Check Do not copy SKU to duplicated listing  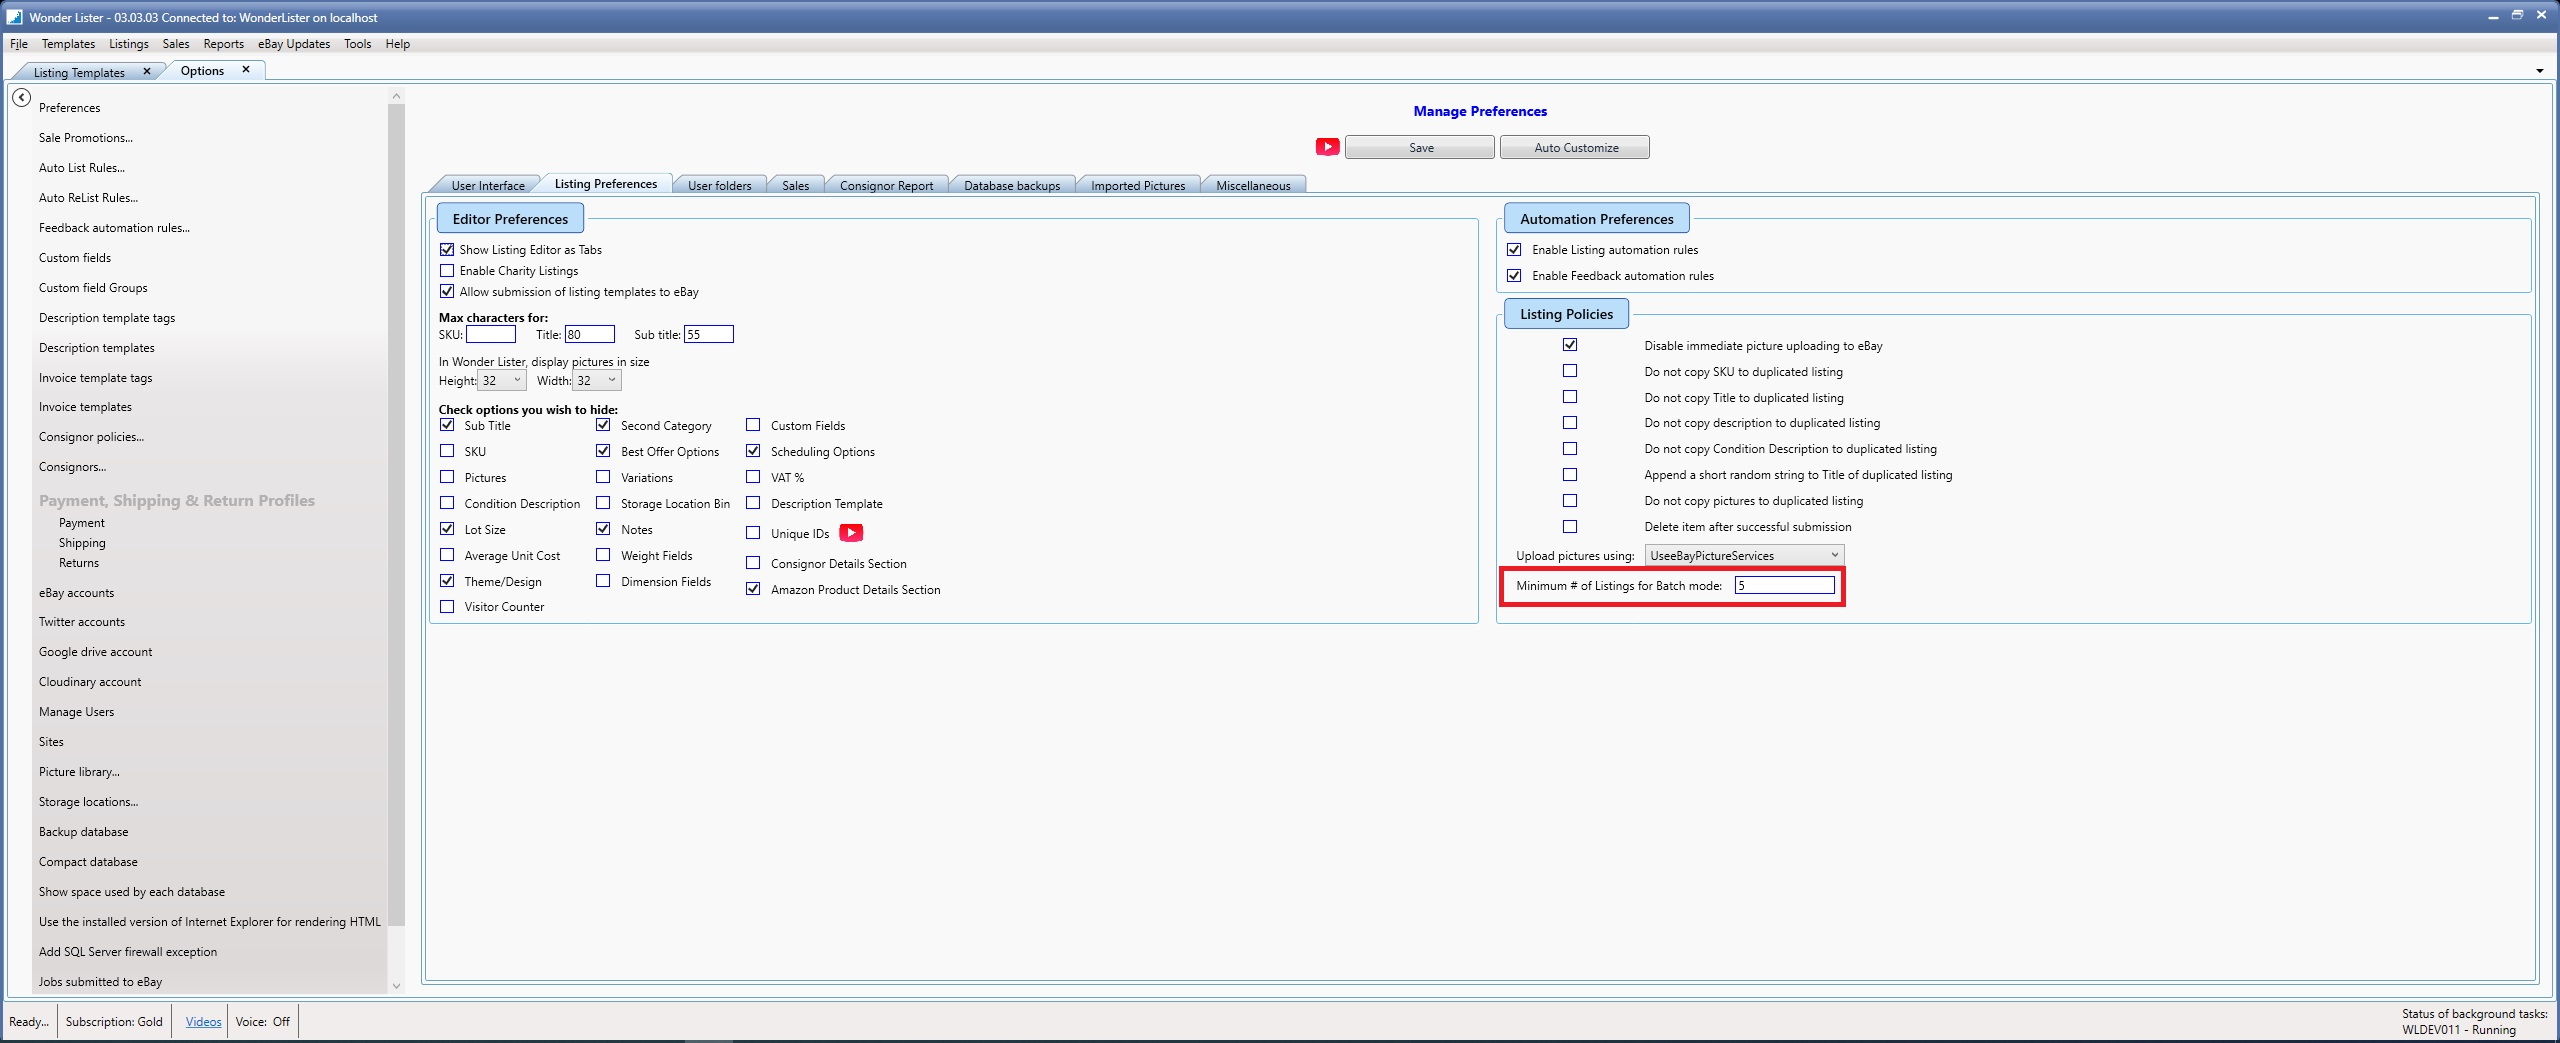(1570, 371)
